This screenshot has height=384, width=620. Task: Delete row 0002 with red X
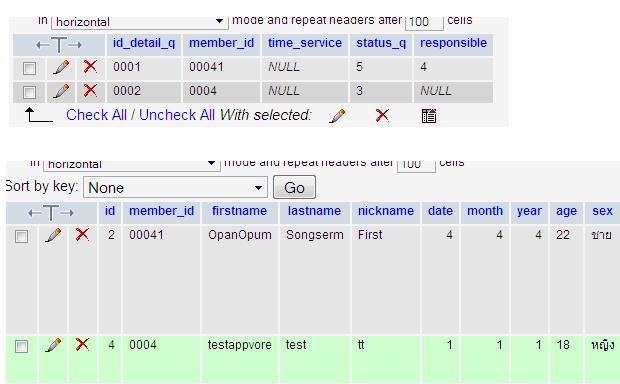(x=90, y=91)
